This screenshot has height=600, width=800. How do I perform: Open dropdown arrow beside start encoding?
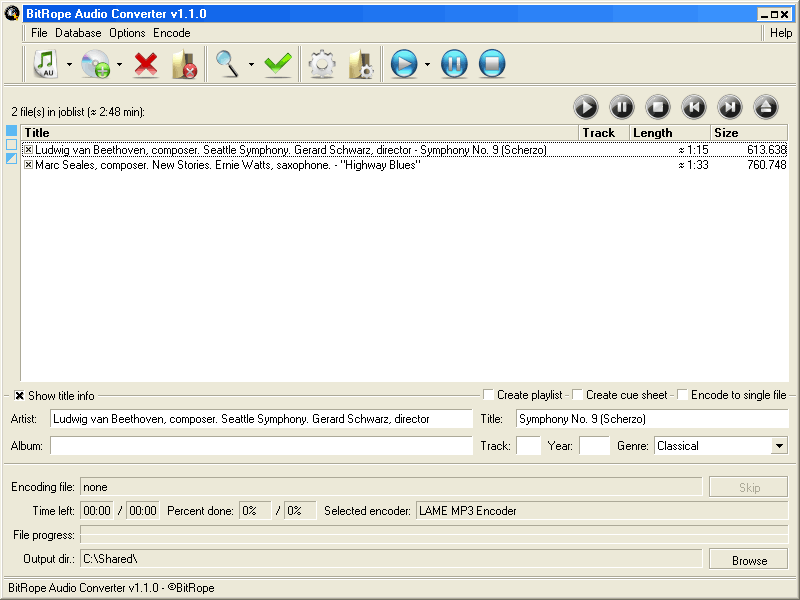[427, 65]
